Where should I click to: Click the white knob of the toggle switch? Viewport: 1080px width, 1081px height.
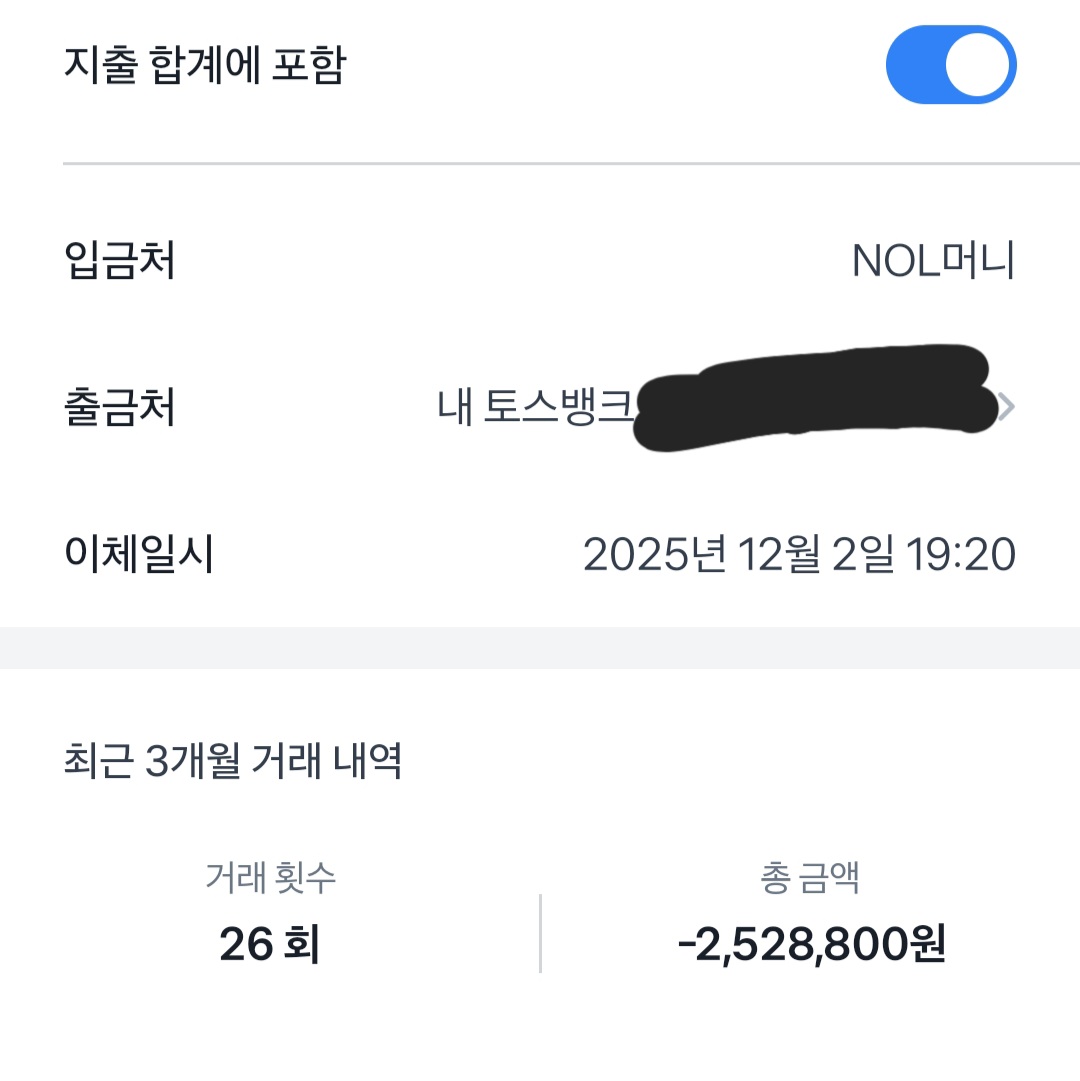tap(977, 65)
